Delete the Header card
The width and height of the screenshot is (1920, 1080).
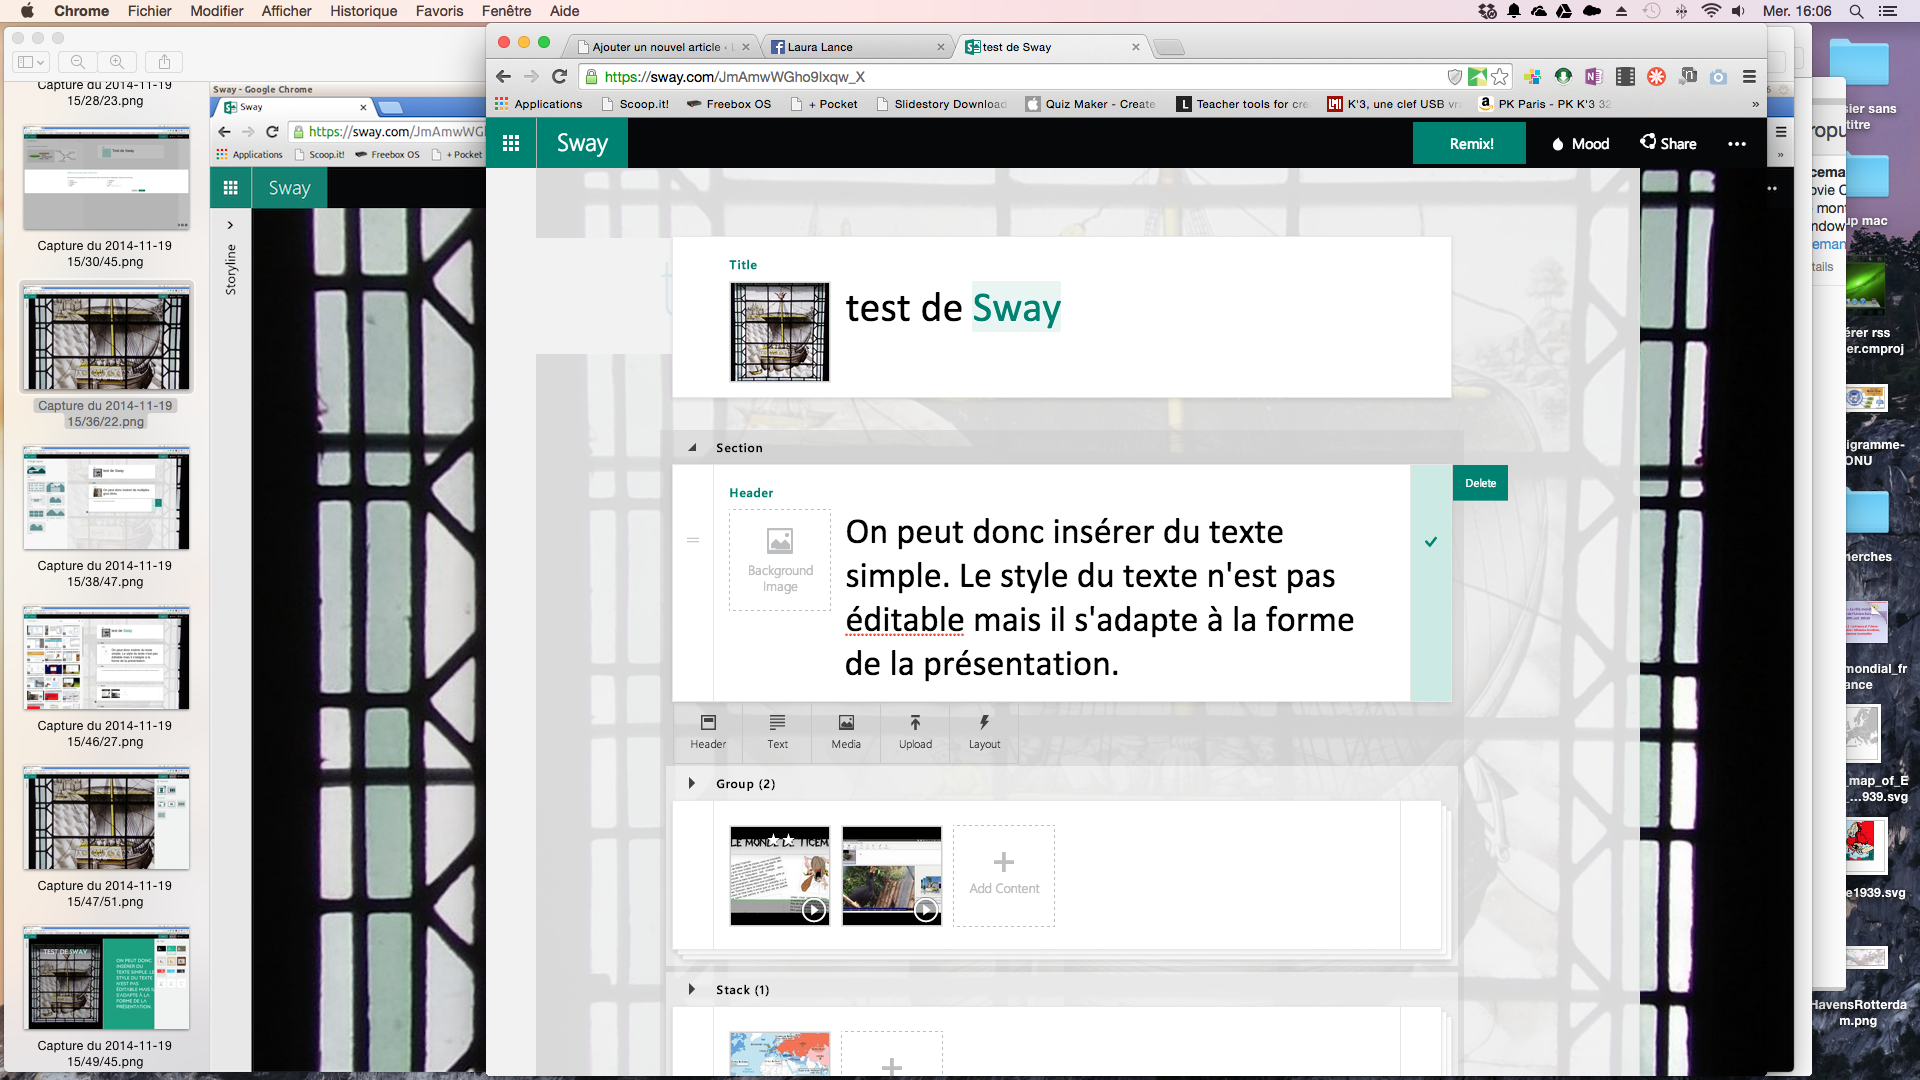coord(1480,483)
